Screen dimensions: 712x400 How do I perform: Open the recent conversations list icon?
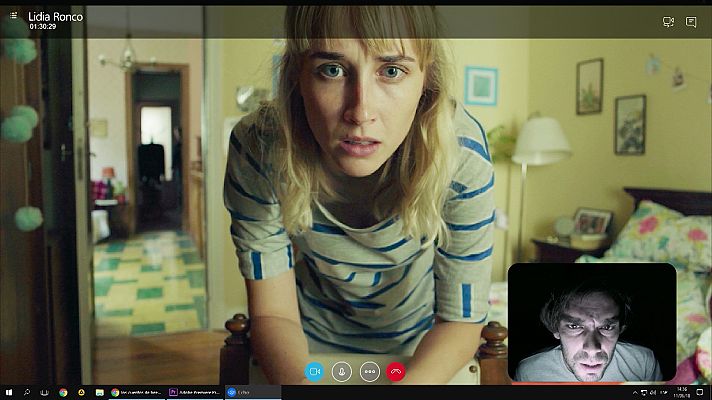[13, 16]
